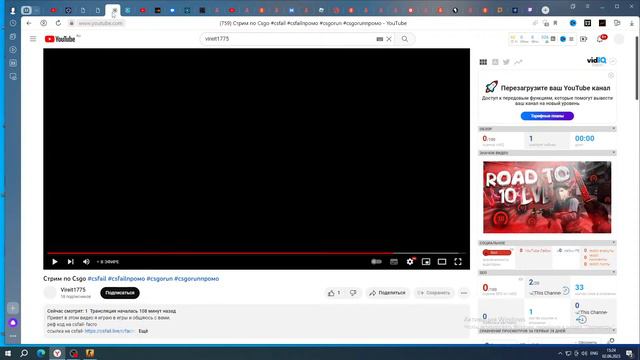Open YouTube notifications bell

click(600, 39)
